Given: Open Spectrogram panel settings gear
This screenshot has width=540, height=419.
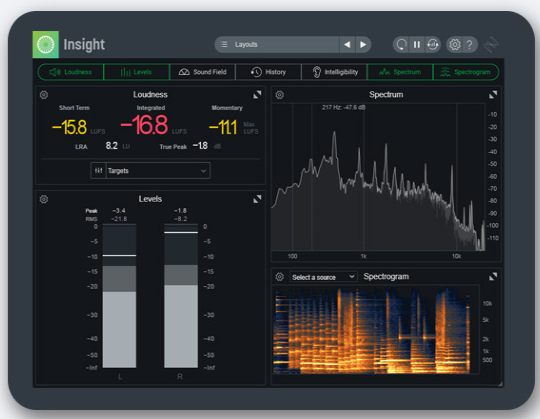Looking at the screenshot, I should pos(280,277).
